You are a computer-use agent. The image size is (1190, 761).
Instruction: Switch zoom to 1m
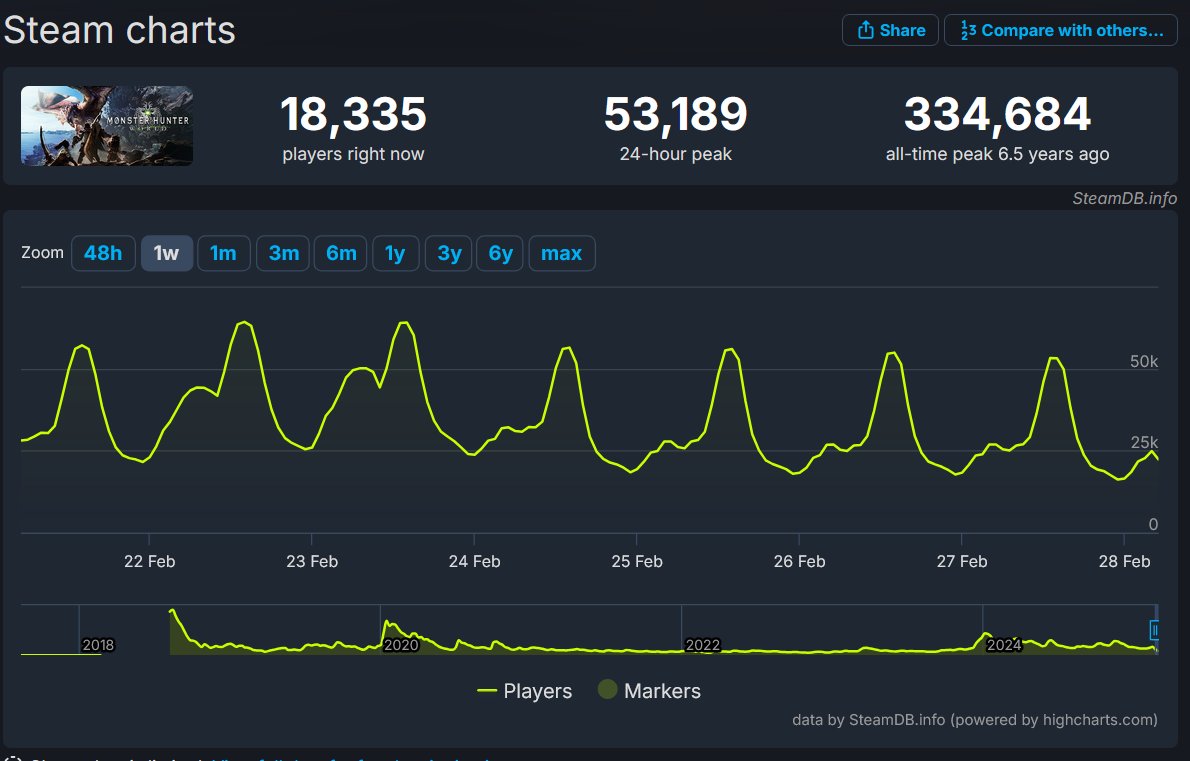click(x=223, y=253)
